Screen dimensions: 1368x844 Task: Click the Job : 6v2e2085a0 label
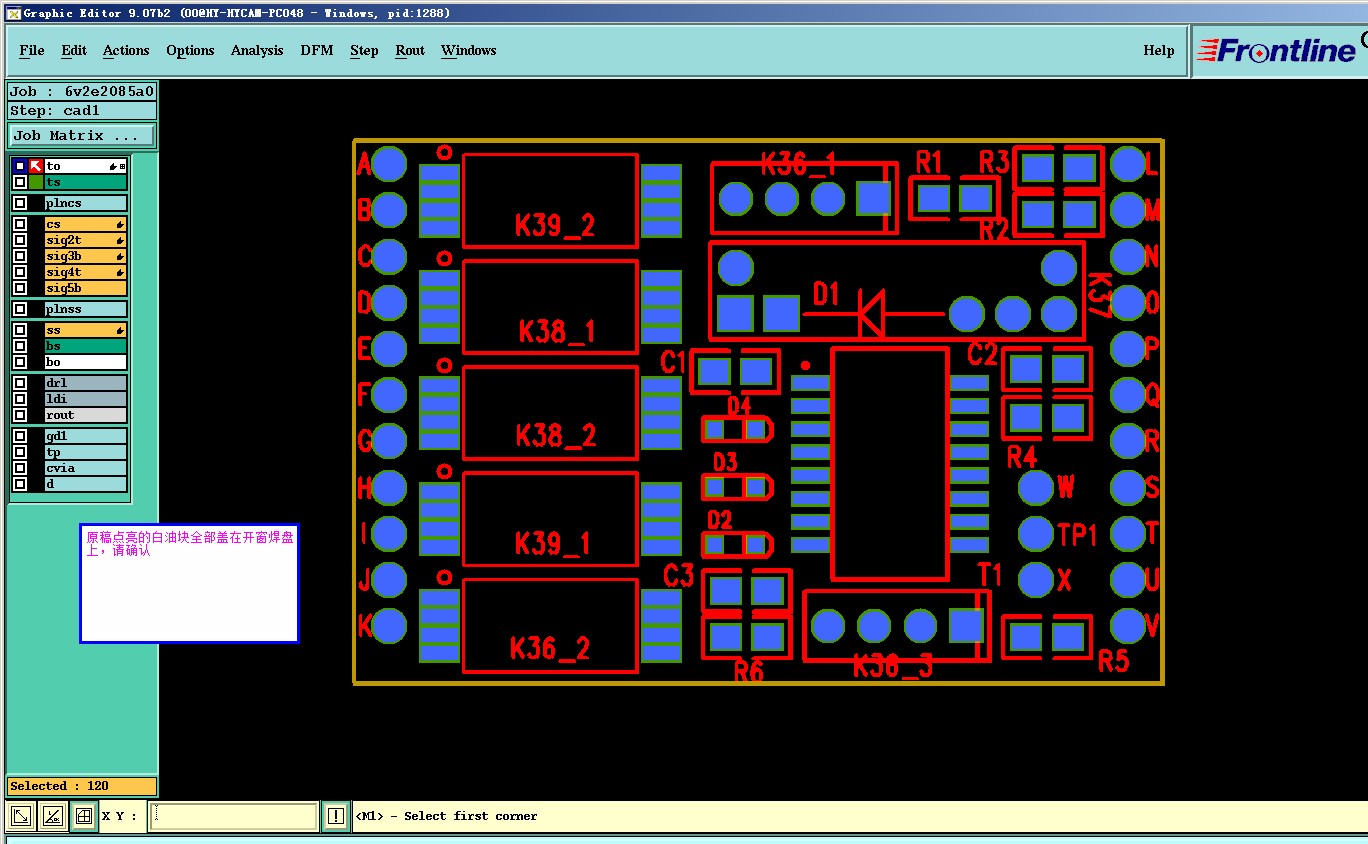pos(82,91)
